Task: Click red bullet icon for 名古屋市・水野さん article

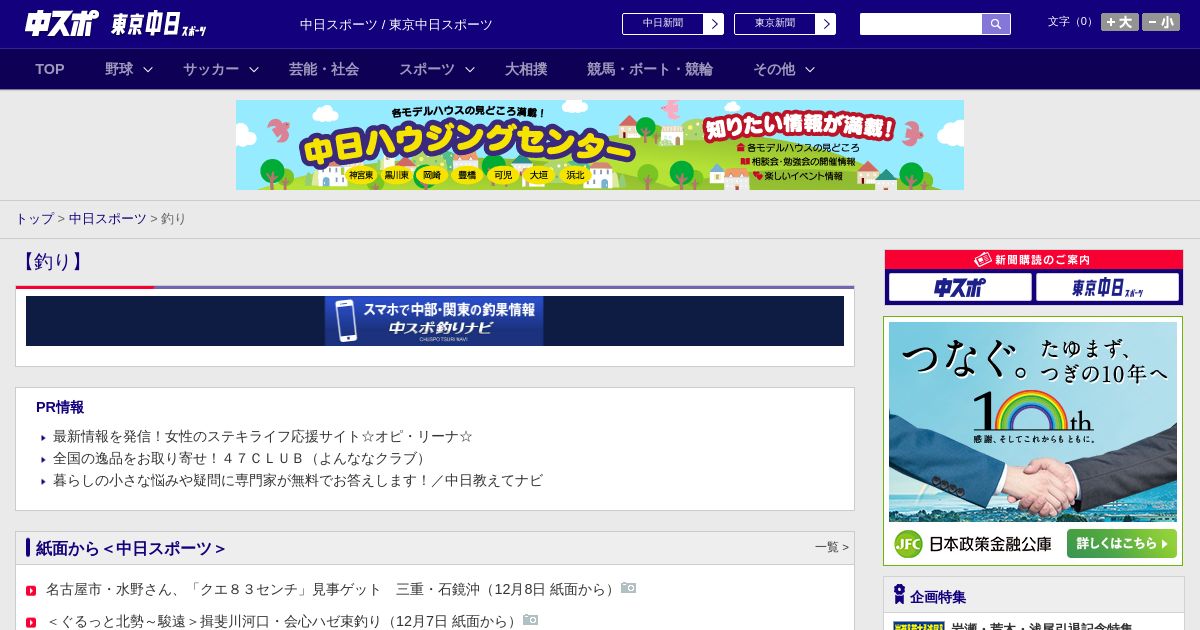Action: click(31, 591)
